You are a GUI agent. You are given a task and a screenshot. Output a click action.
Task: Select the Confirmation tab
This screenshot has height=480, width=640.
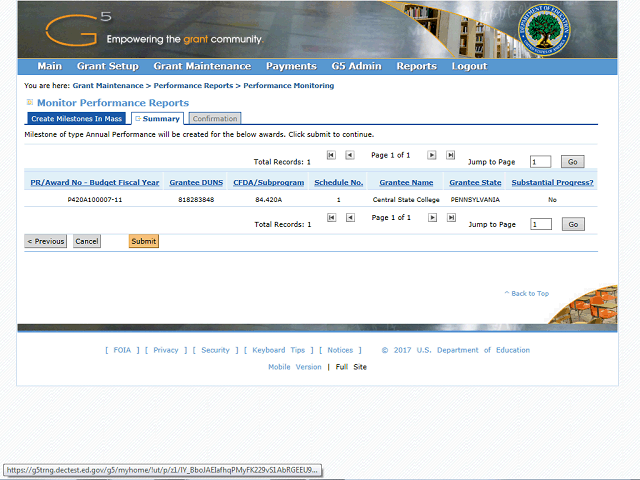[x=215, y=119]
